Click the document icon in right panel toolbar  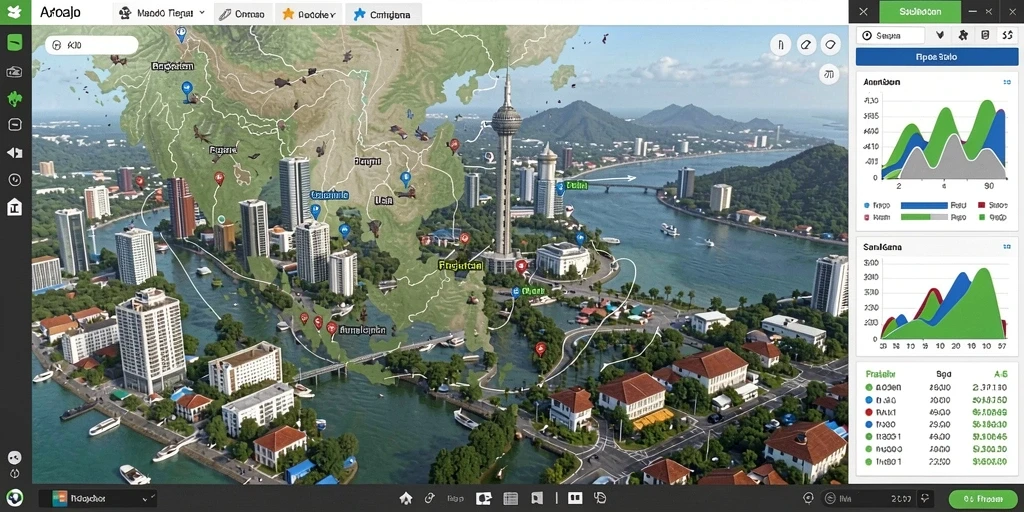point(985,36)
